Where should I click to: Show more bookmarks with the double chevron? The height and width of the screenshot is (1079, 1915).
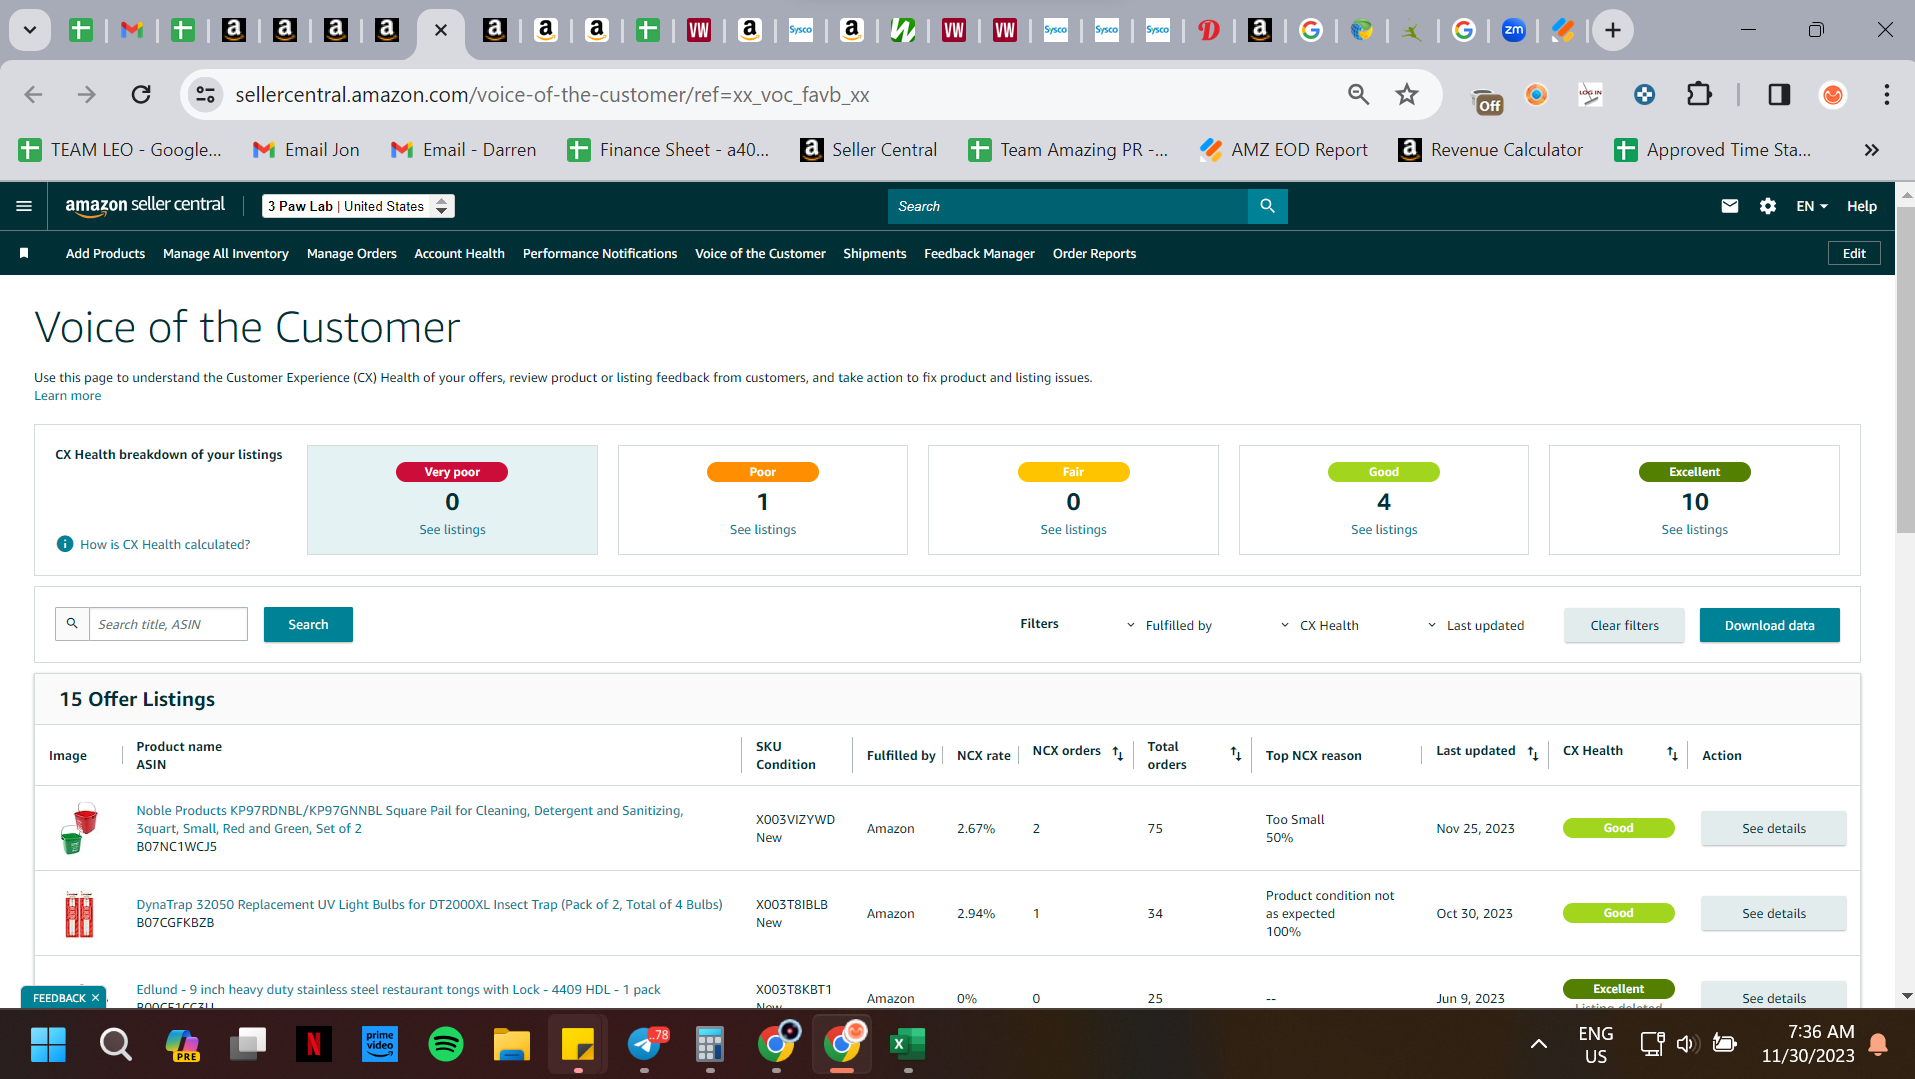(x=1871, y=150)
